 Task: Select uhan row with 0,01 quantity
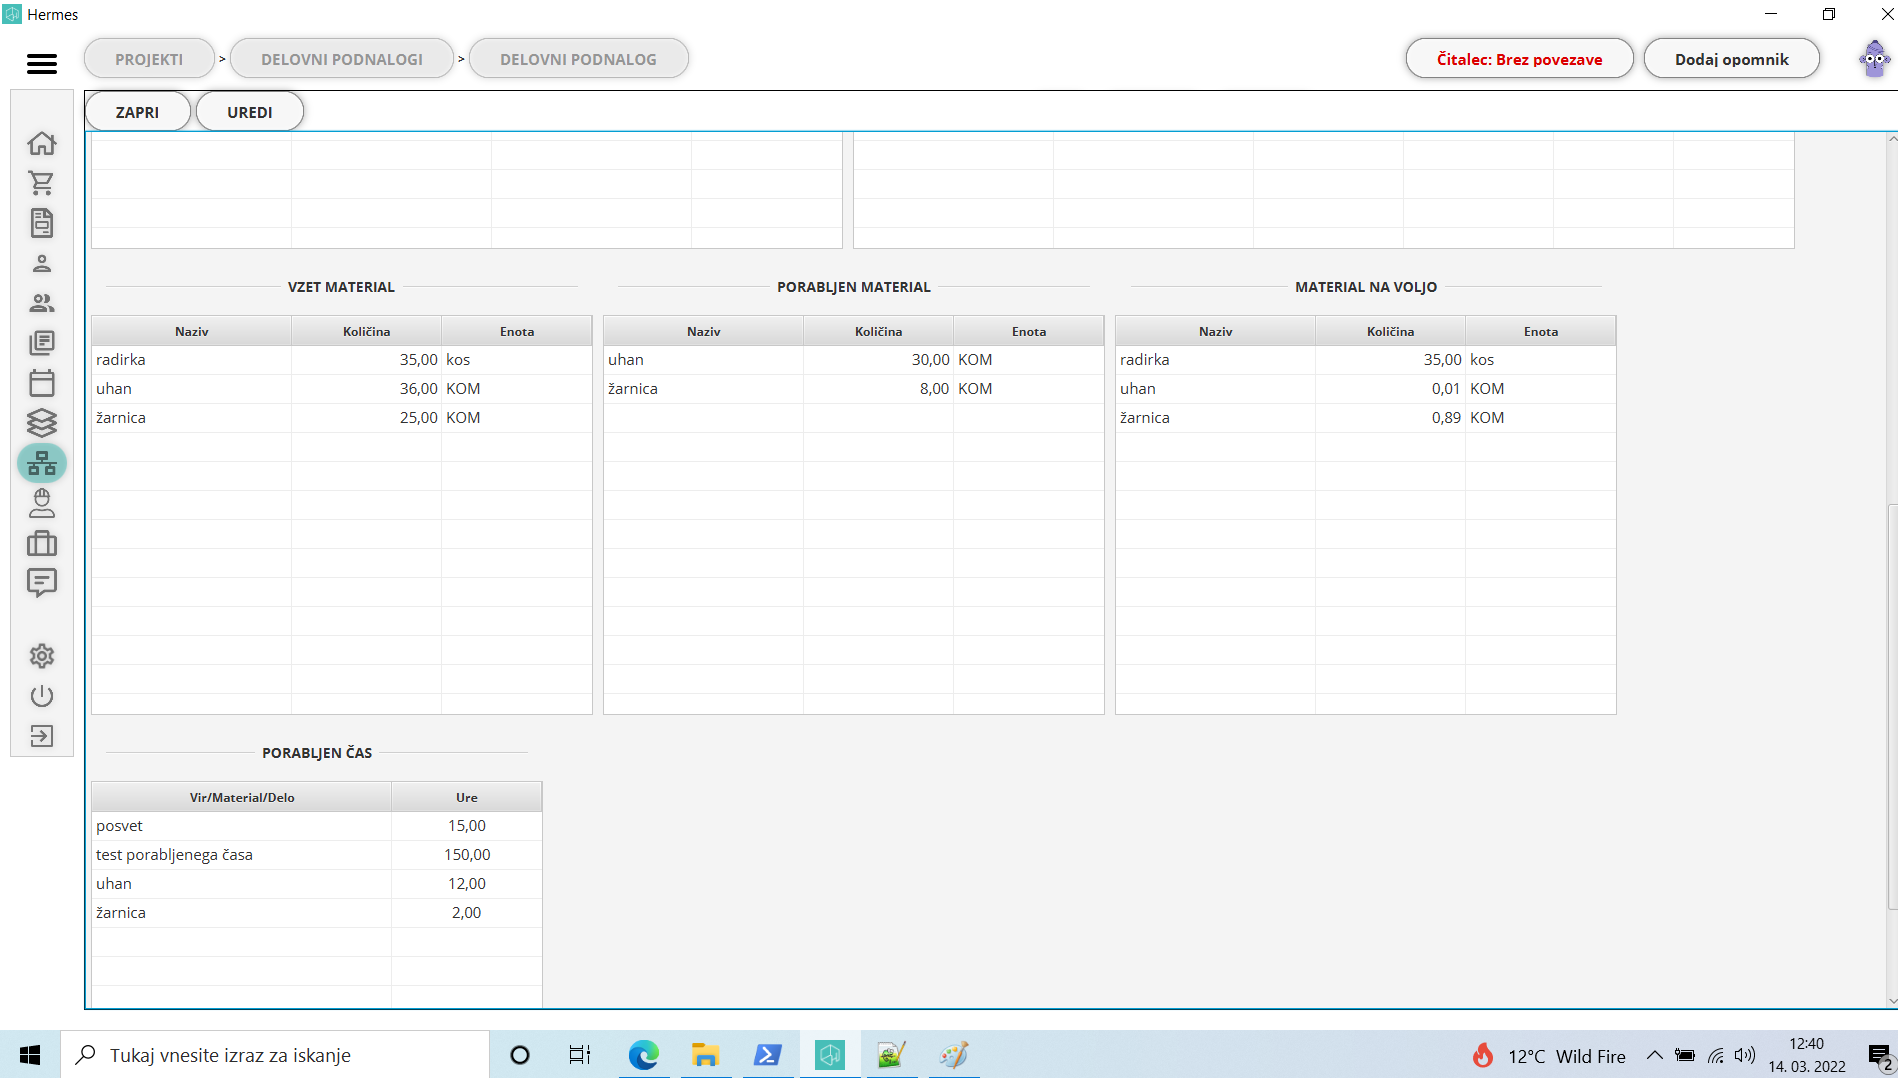[x=1365, y=389]
